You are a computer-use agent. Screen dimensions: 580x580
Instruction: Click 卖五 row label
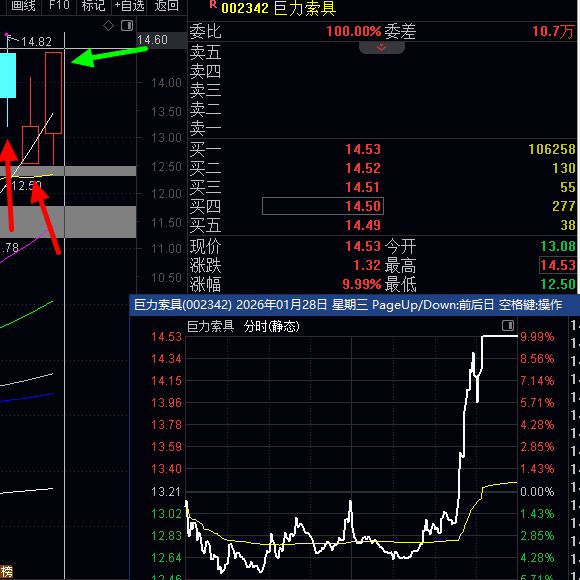[x=205, y=53]
